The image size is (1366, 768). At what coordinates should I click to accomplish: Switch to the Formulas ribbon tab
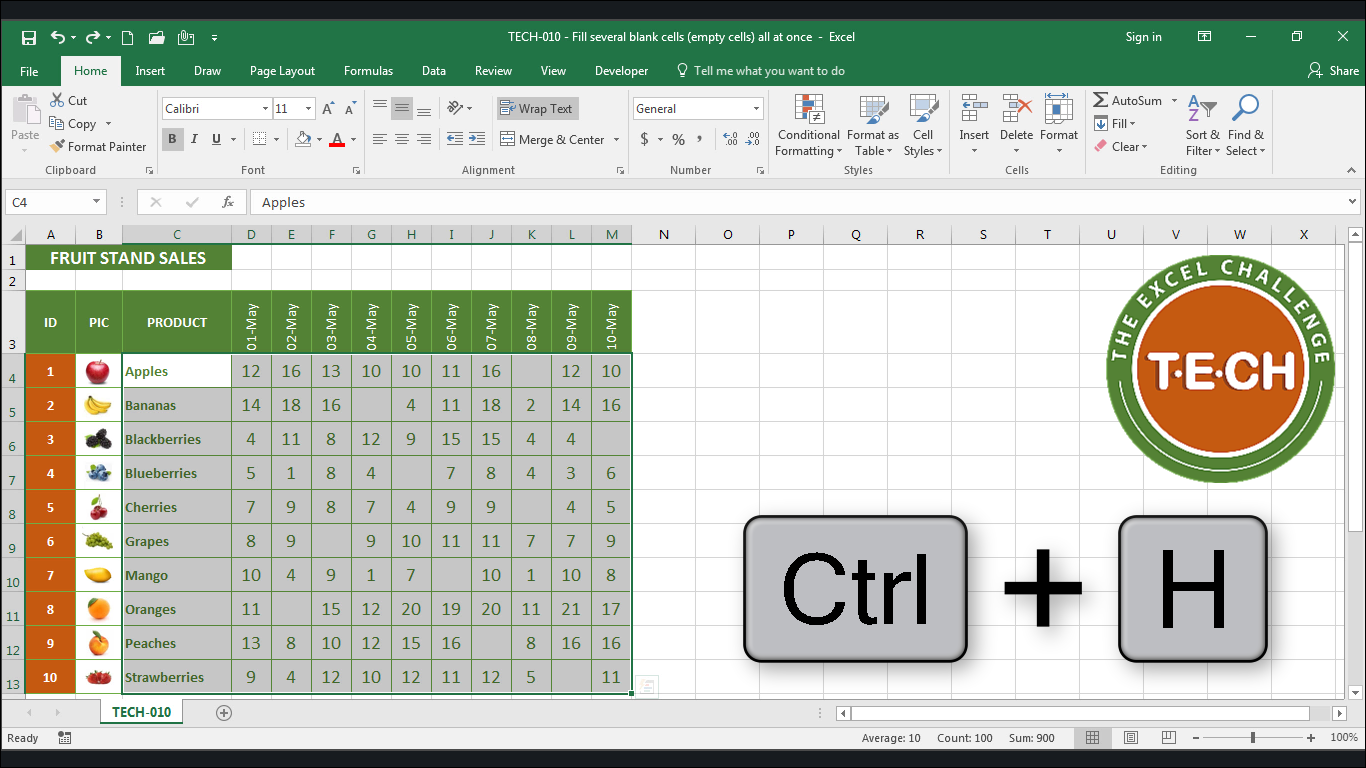[368, 71]
